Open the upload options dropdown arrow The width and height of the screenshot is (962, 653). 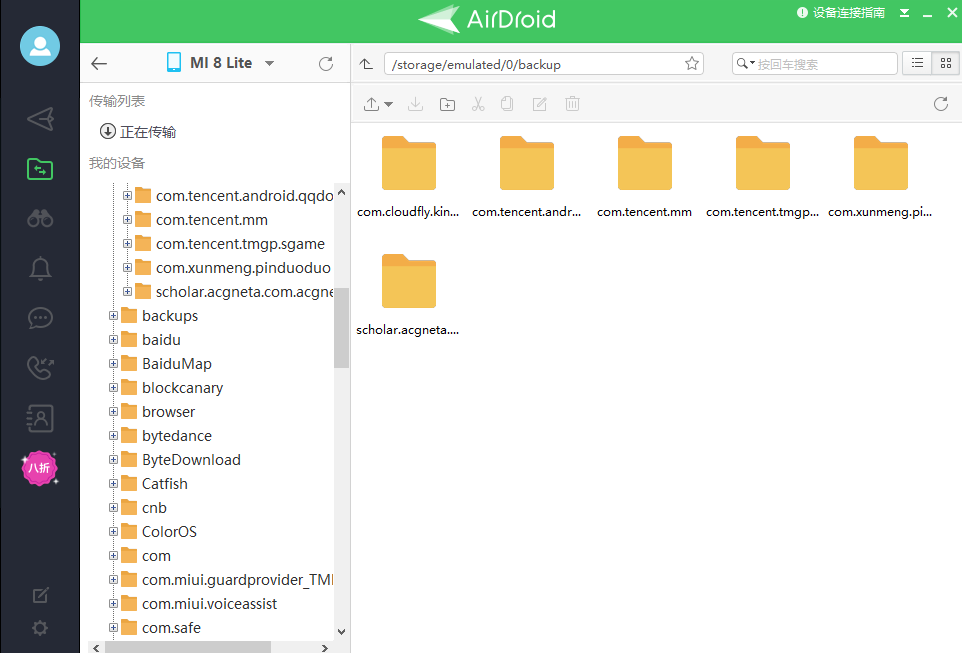click(388, 104)
